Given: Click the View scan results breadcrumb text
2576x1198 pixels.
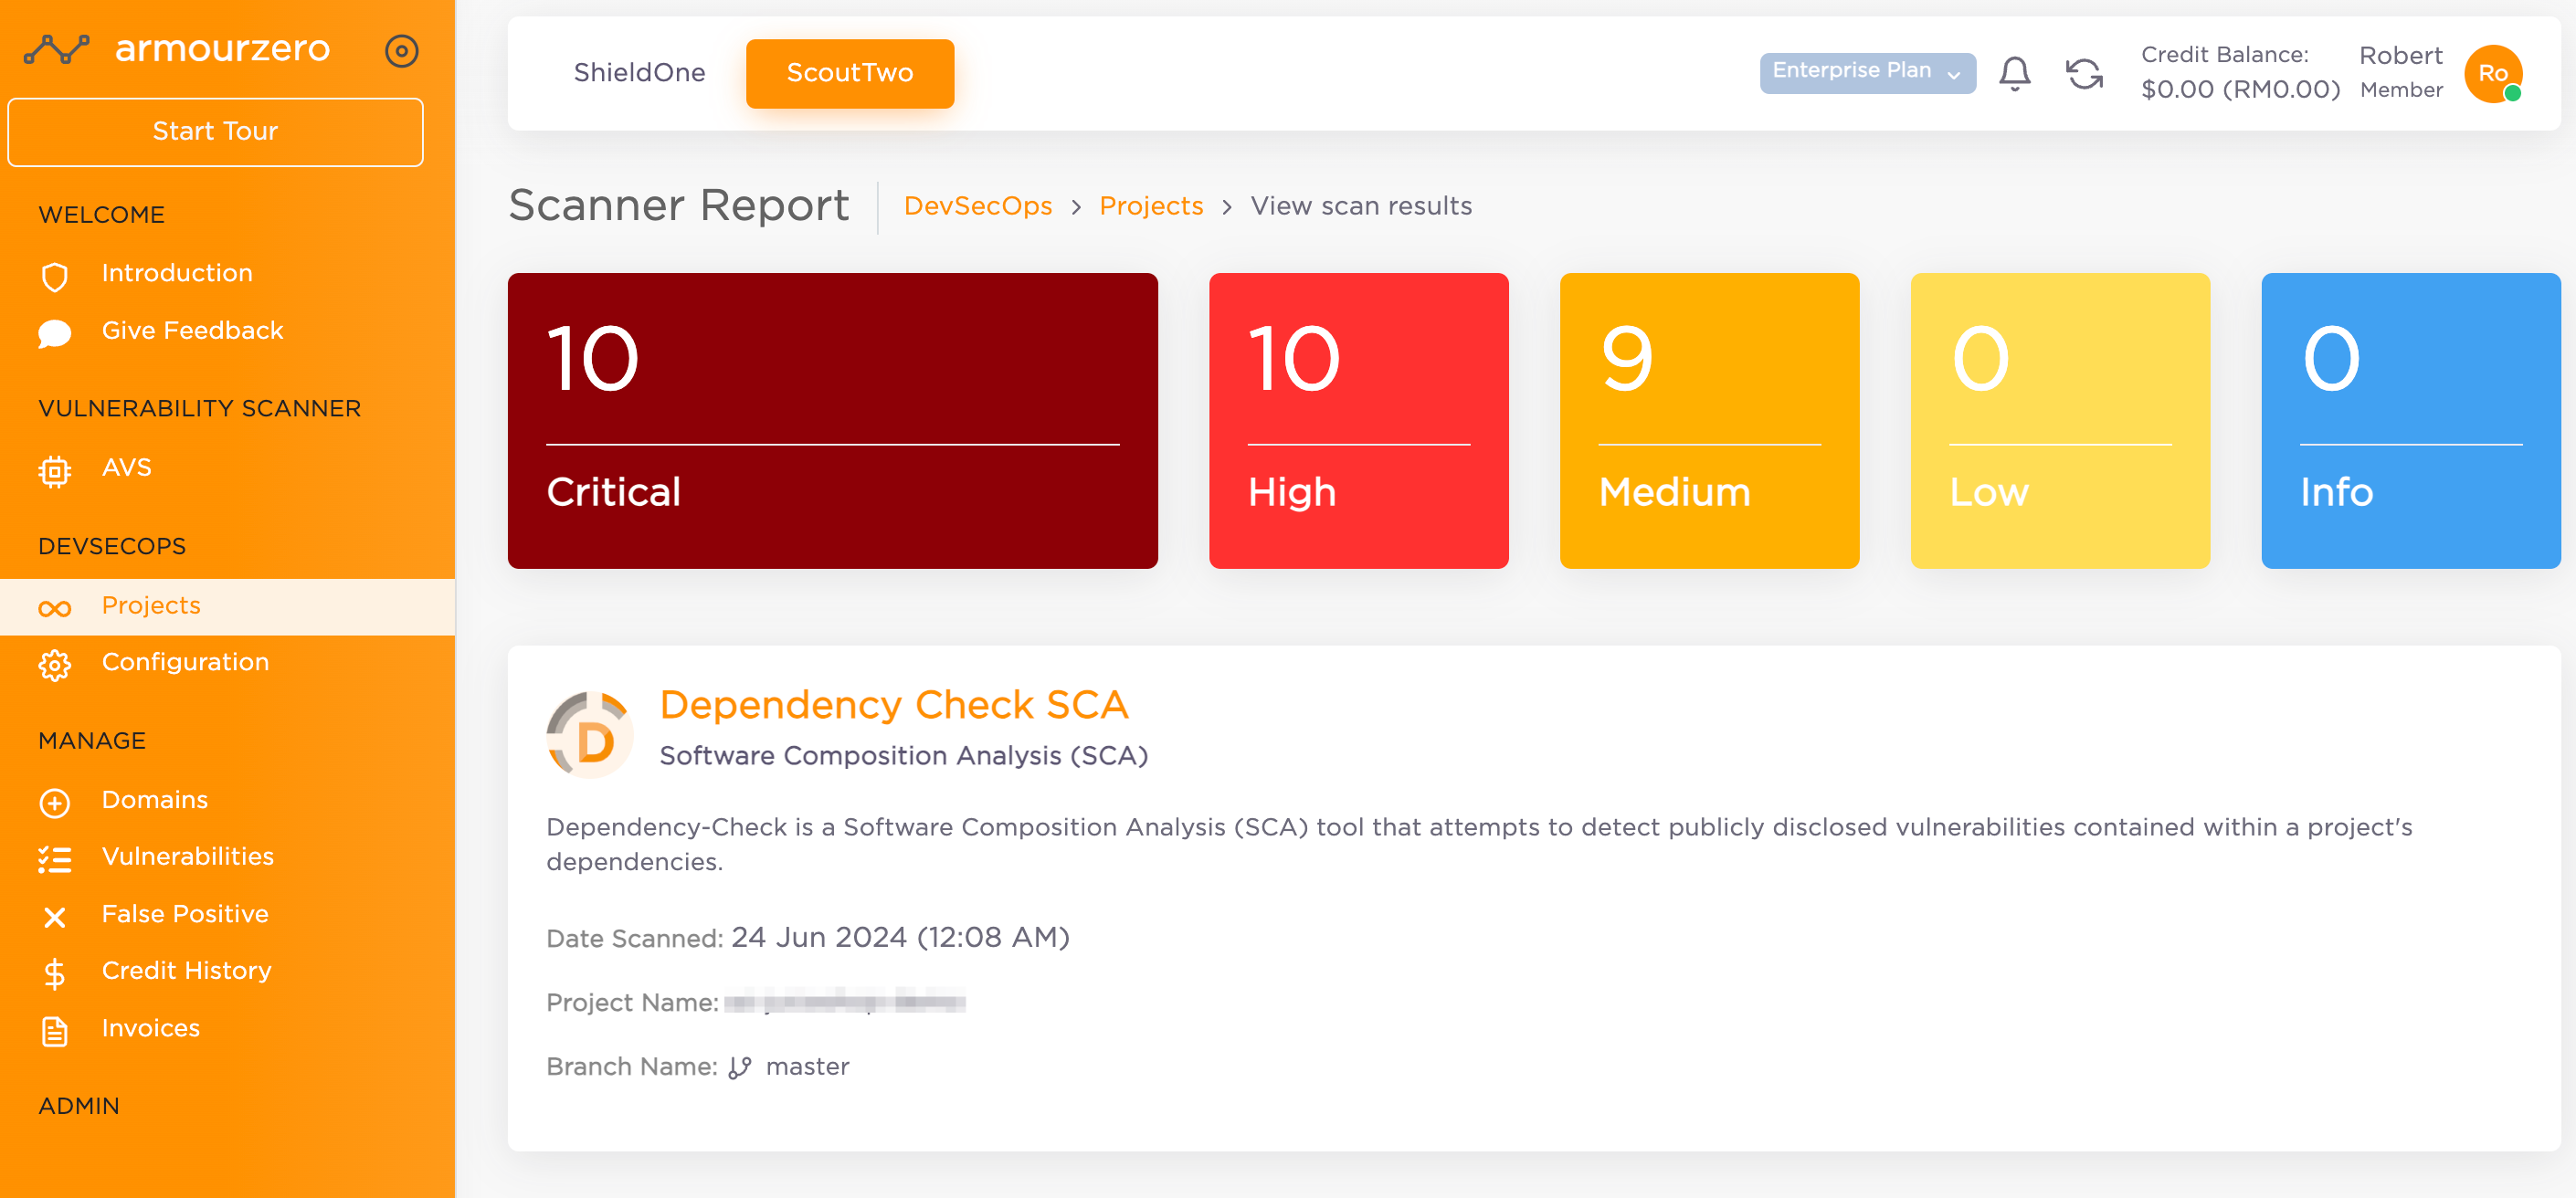Looking at the screenshot, I should [1361, 206].
